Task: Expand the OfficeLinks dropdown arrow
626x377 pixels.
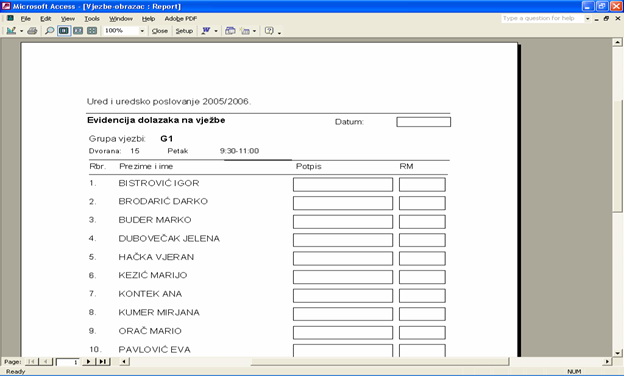Action: point(216,31)
